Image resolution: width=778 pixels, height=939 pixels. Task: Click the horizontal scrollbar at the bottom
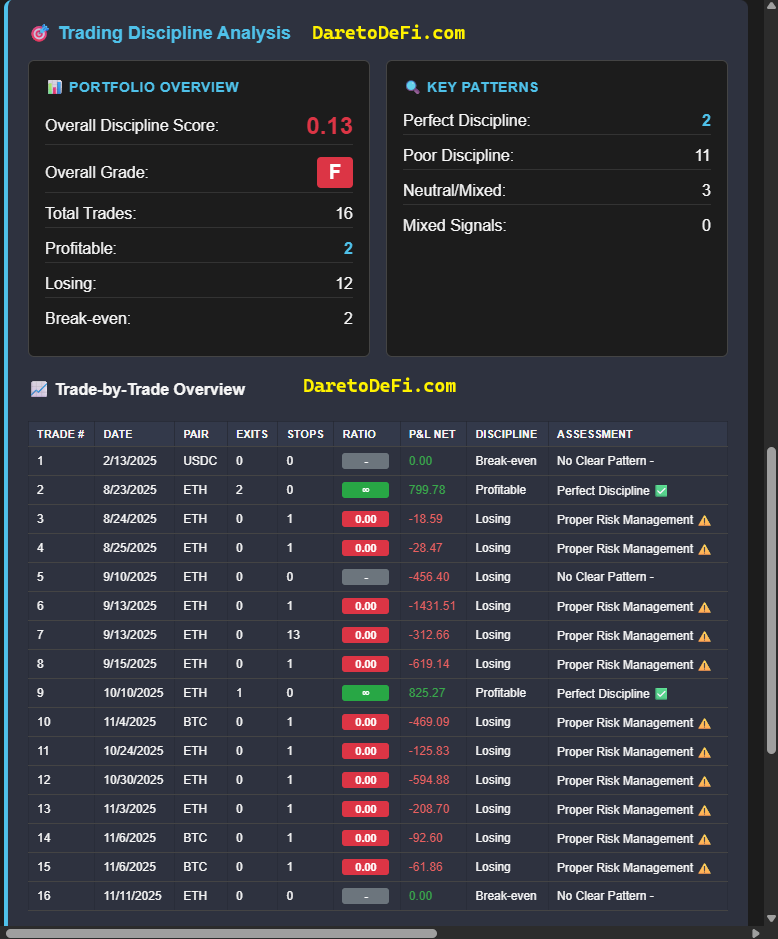220,933
